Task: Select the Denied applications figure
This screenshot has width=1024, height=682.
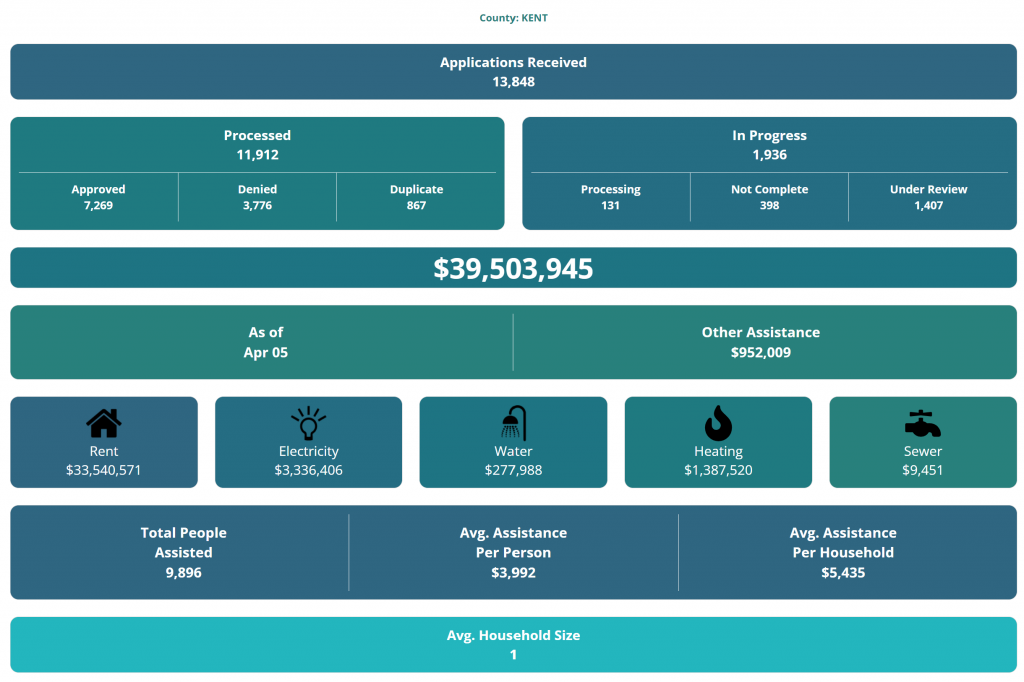Action: pyautogui.click(x=257, y=205)
